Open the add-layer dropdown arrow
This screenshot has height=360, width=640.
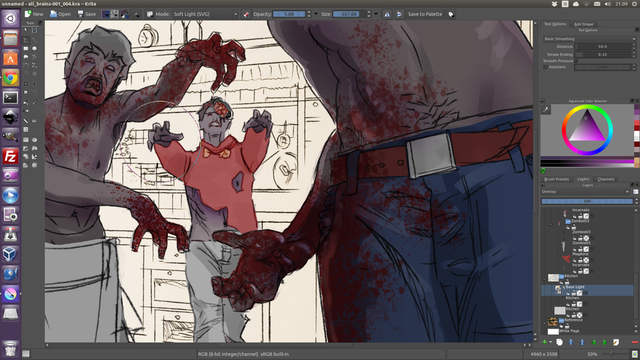point(551,342)
